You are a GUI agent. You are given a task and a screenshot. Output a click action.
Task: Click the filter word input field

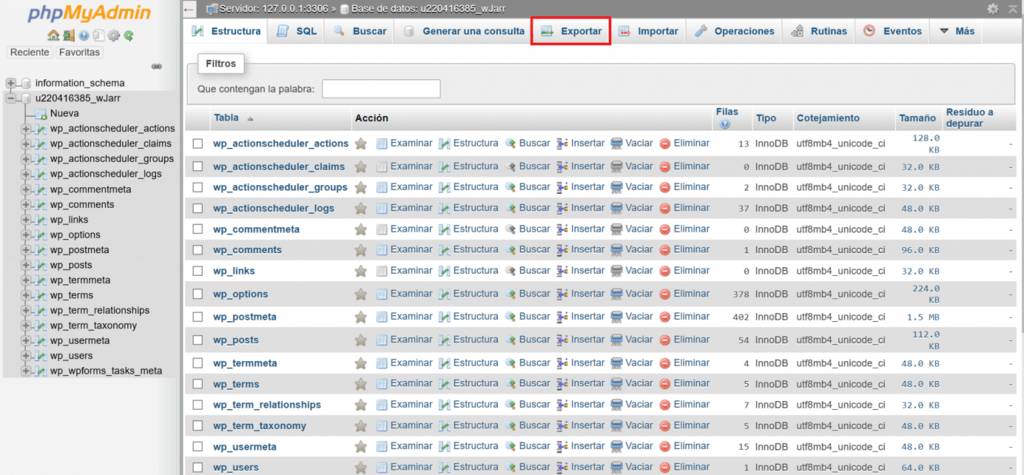[x=381, y=89]
